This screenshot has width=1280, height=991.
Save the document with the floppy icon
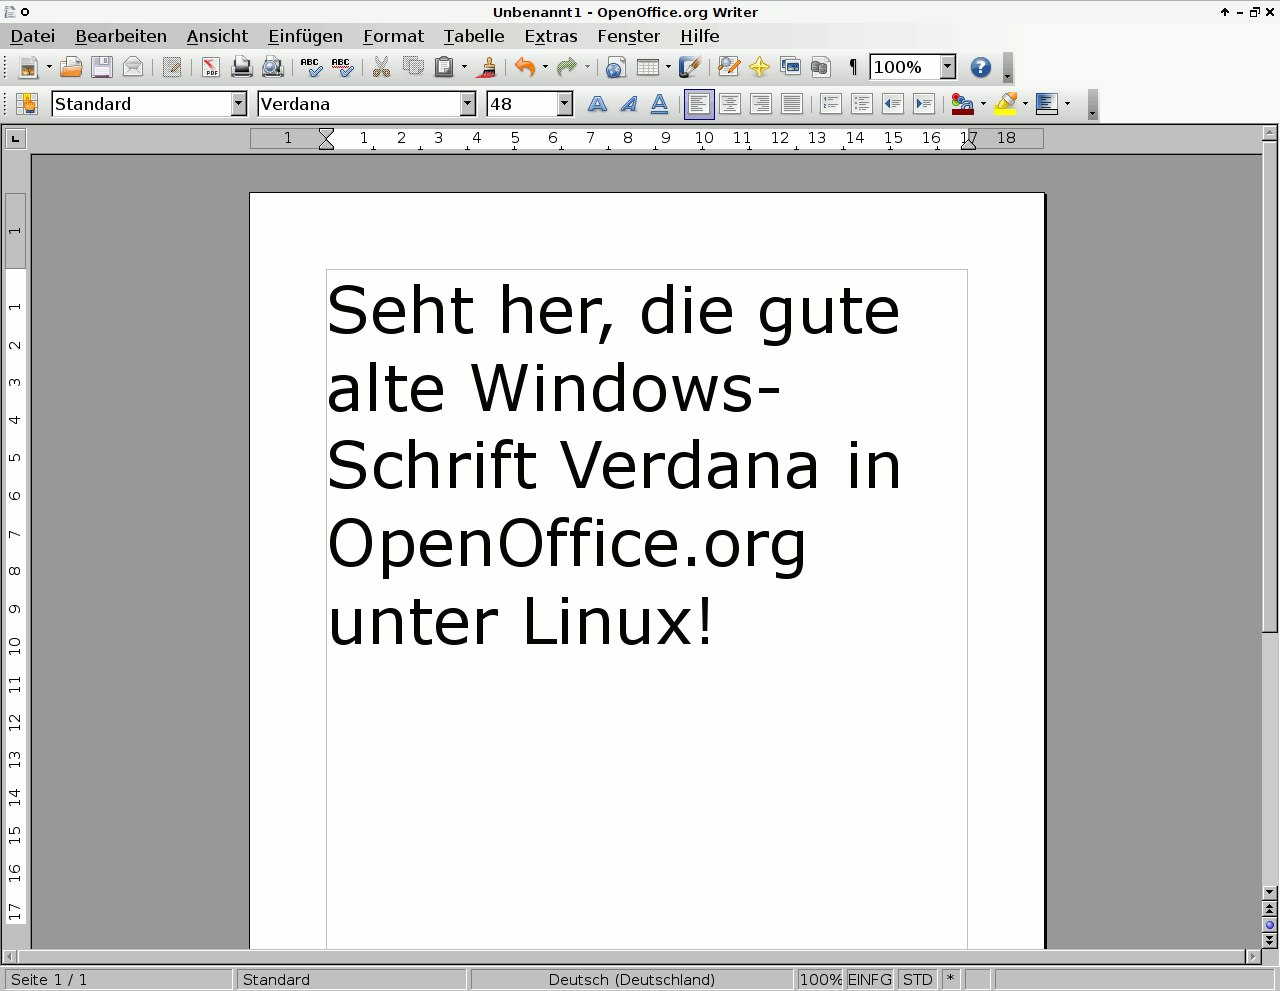point(102,67)
